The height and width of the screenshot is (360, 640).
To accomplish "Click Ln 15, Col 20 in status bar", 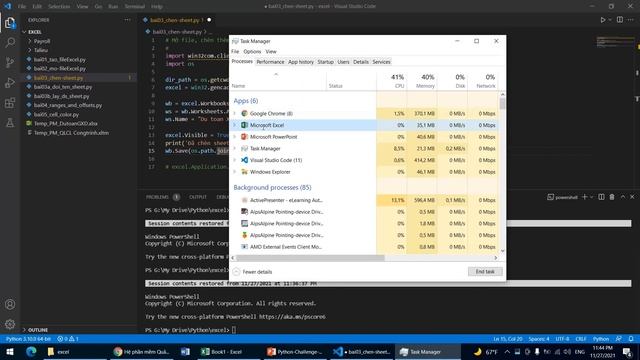I will (508, 339).
